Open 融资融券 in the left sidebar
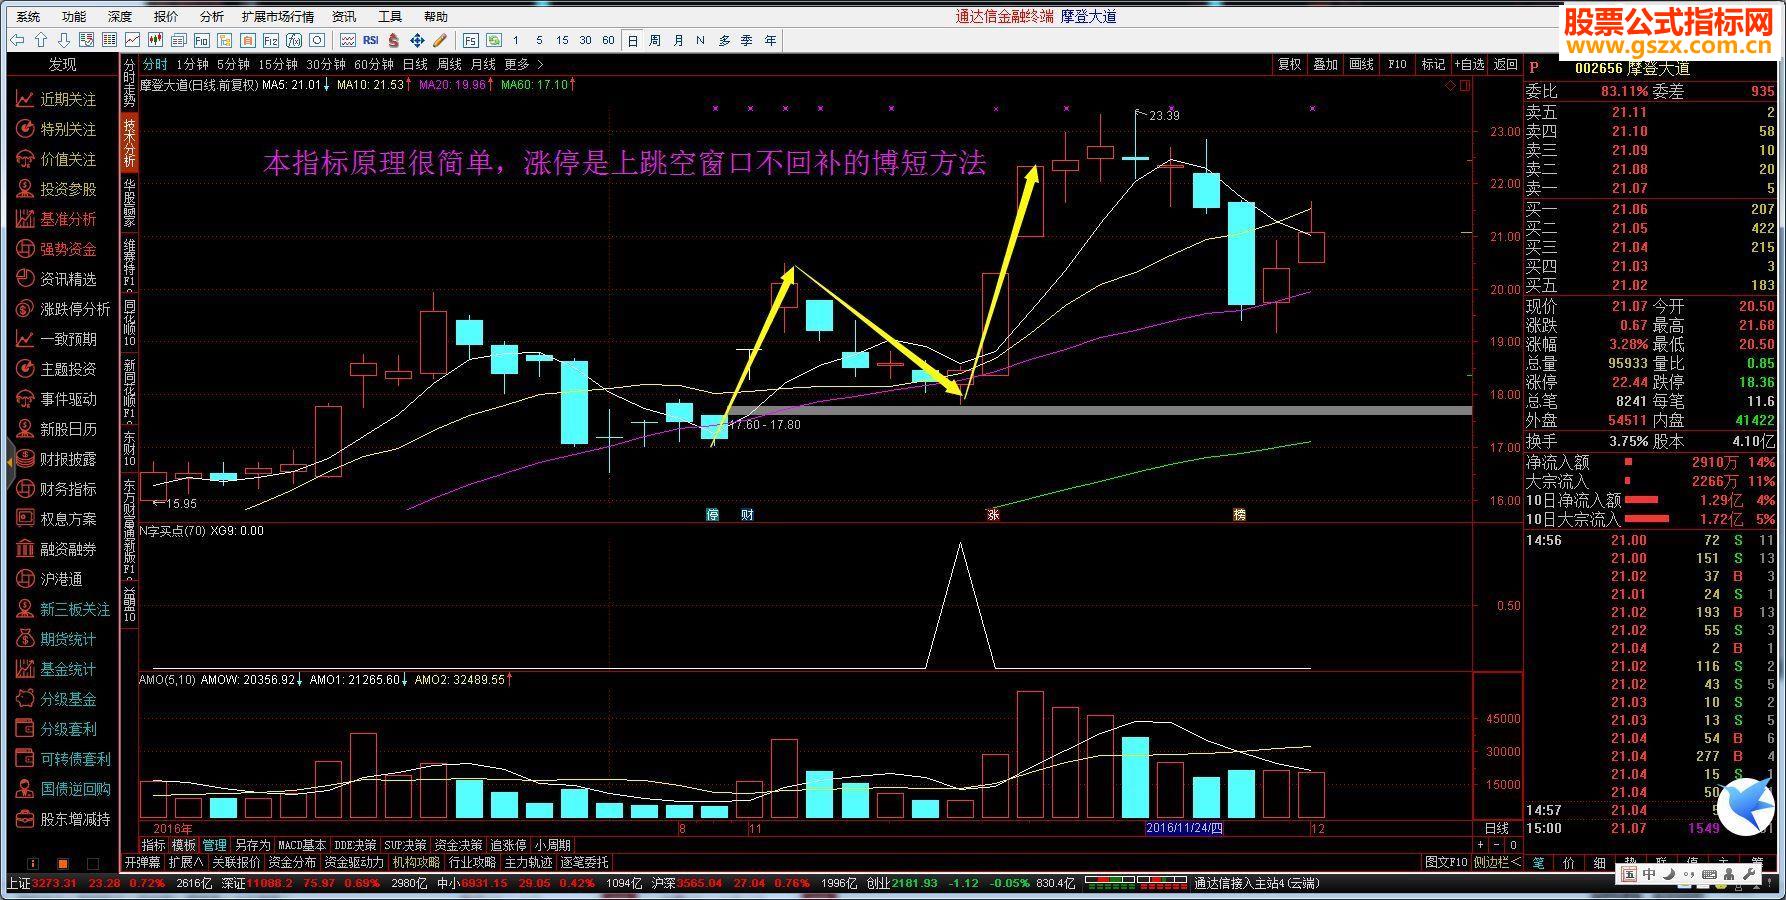The image size is (1786, 900). [57, 549]
